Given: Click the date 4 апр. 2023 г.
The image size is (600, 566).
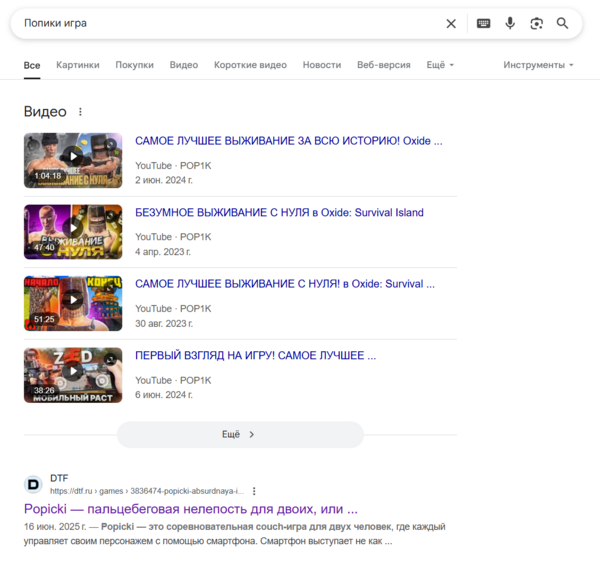Looking at the screenshot, I should (x=163, y=252).
